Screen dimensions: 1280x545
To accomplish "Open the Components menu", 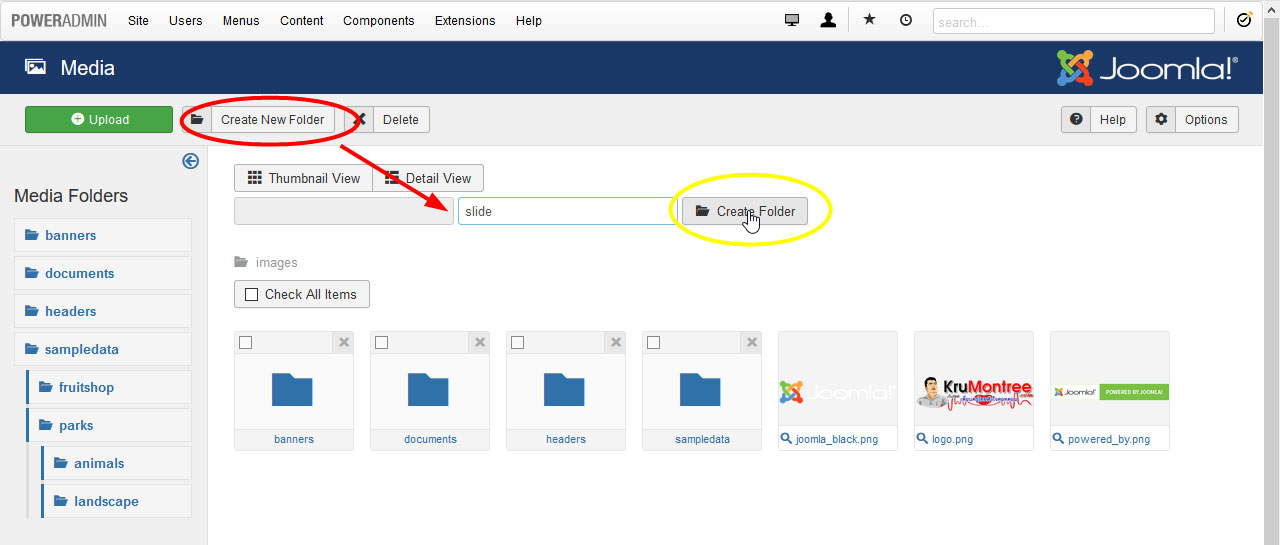I will click(378, 20).
